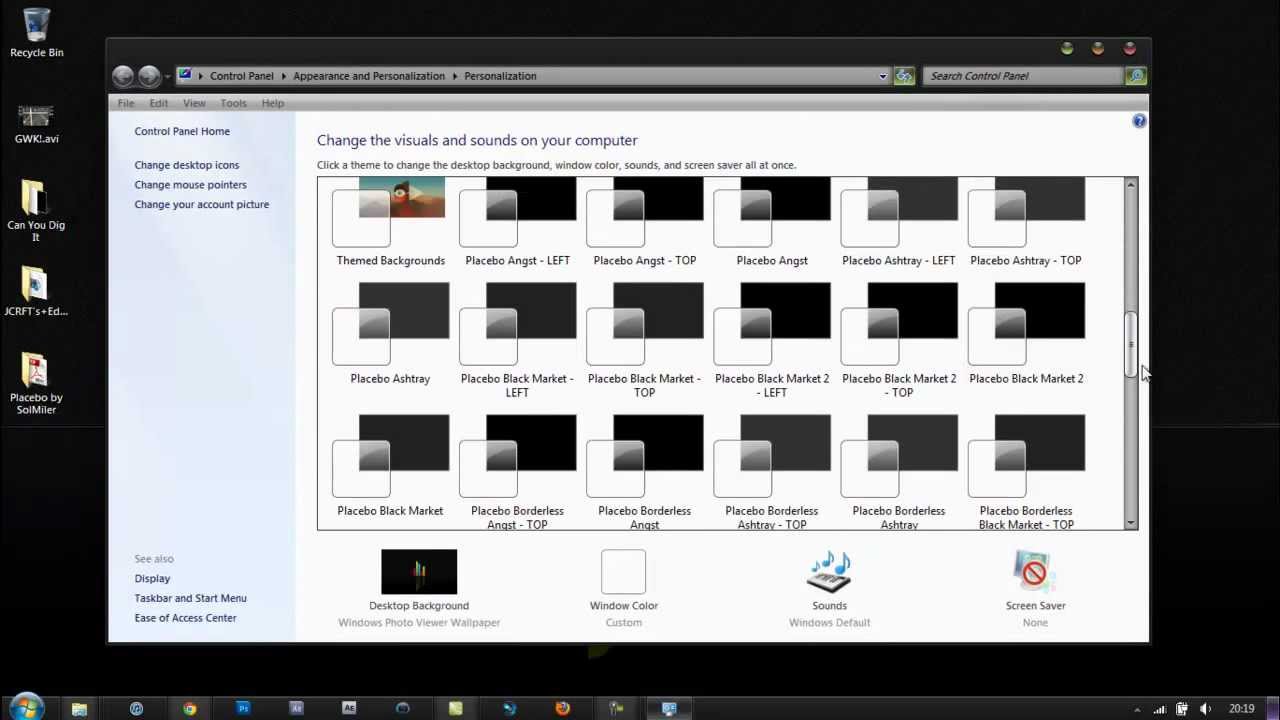Go to Control Panel Home
Viewport: 1280px width, 720px height.
pos(182,131)
